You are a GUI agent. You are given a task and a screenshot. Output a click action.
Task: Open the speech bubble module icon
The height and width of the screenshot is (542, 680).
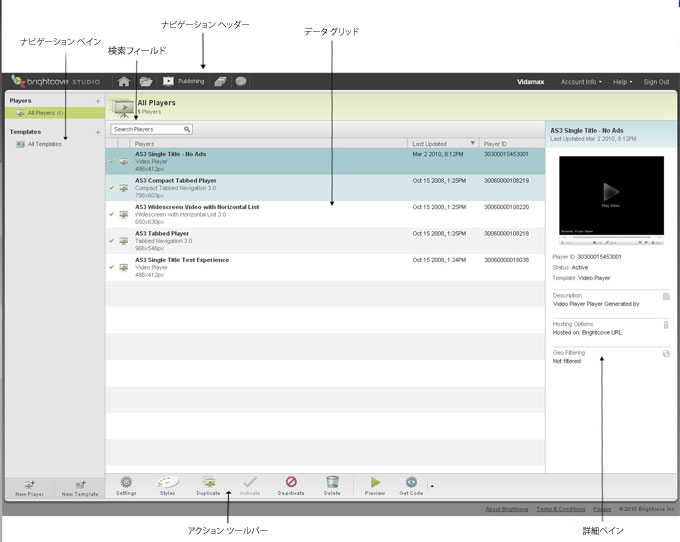tap(241, 81)
